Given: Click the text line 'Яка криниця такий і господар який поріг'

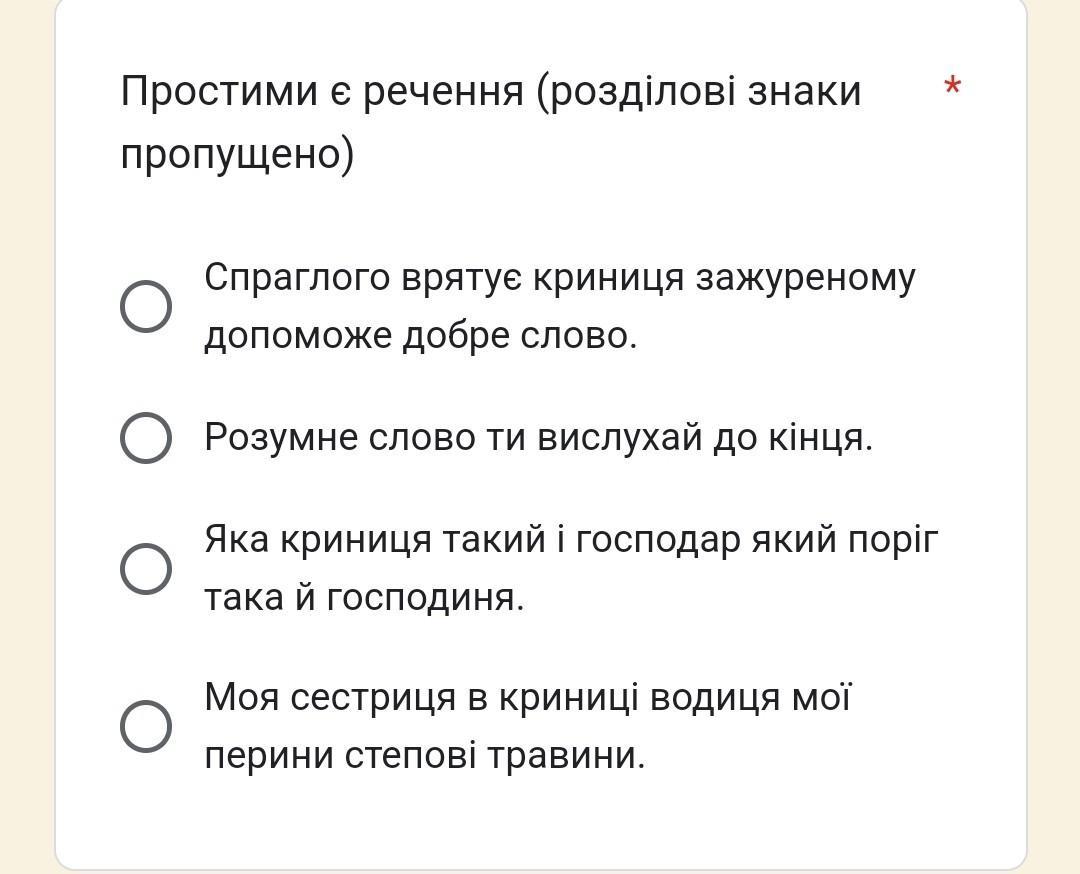Looking at the screenshot, I should [571, 539].
